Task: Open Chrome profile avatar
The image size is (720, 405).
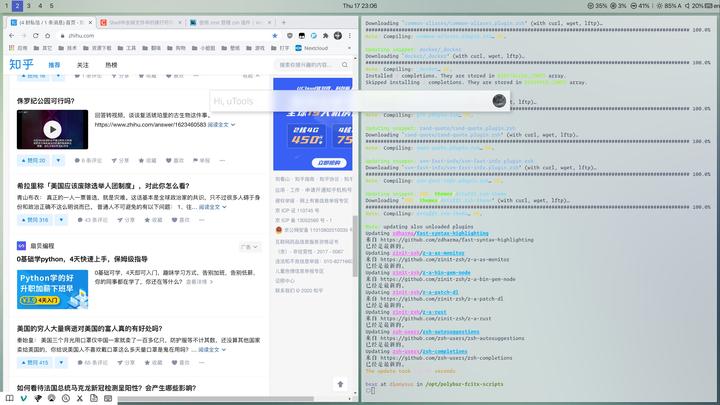Action: (x=338, y=36)
